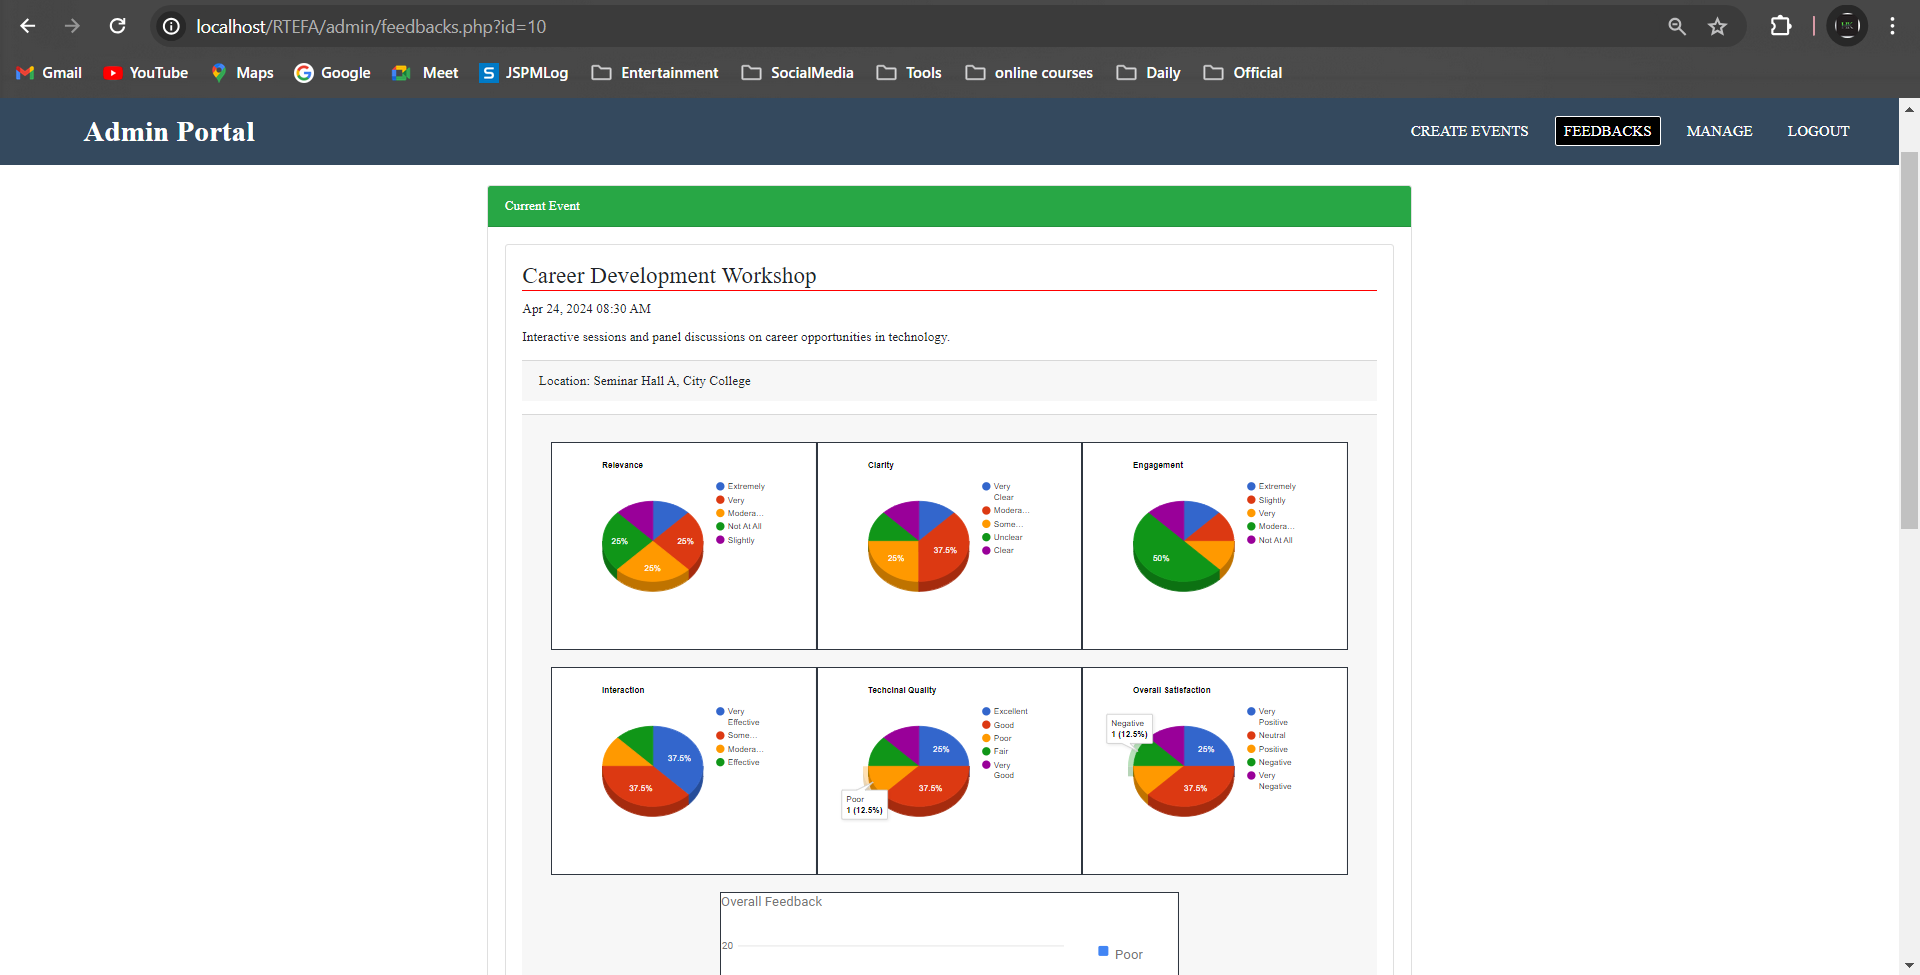Expand the SocialMedia bookmarks folder
The height and width of the screenshot is (975, 1920).
tap(797, 73)
